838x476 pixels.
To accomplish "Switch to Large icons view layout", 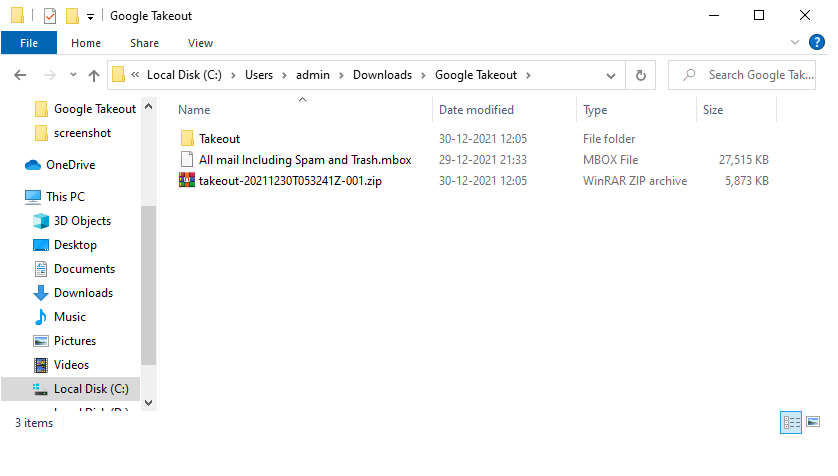I will point(813,422).
